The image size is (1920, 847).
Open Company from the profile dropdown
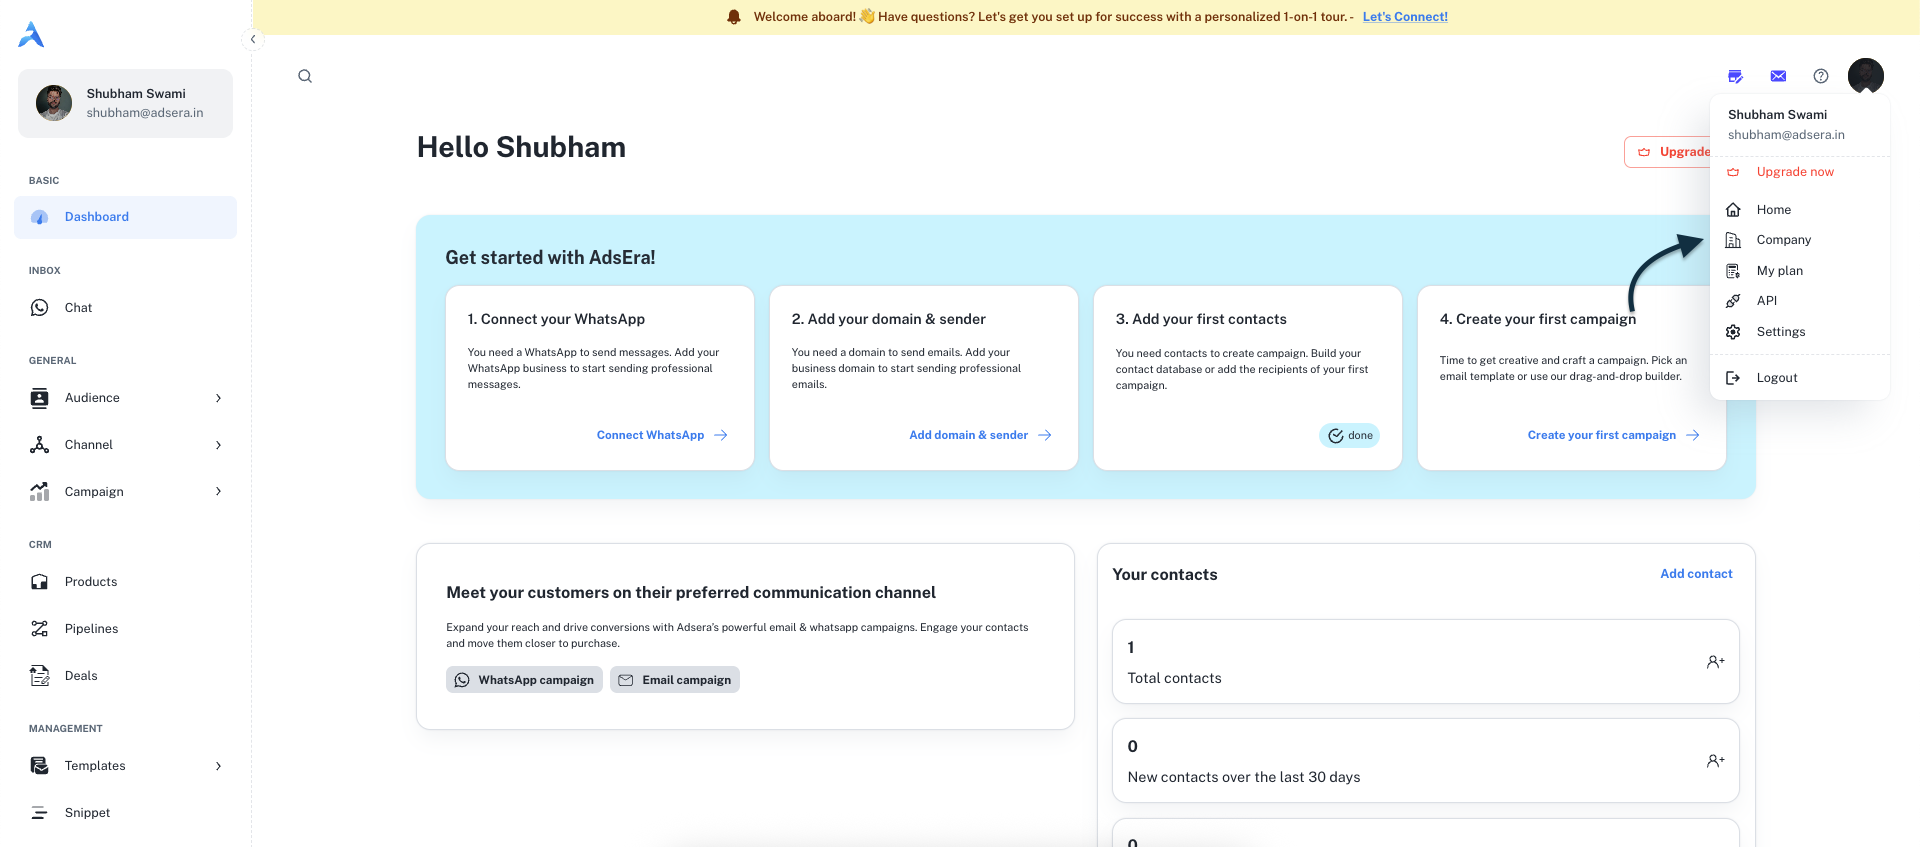(1783, 240)
